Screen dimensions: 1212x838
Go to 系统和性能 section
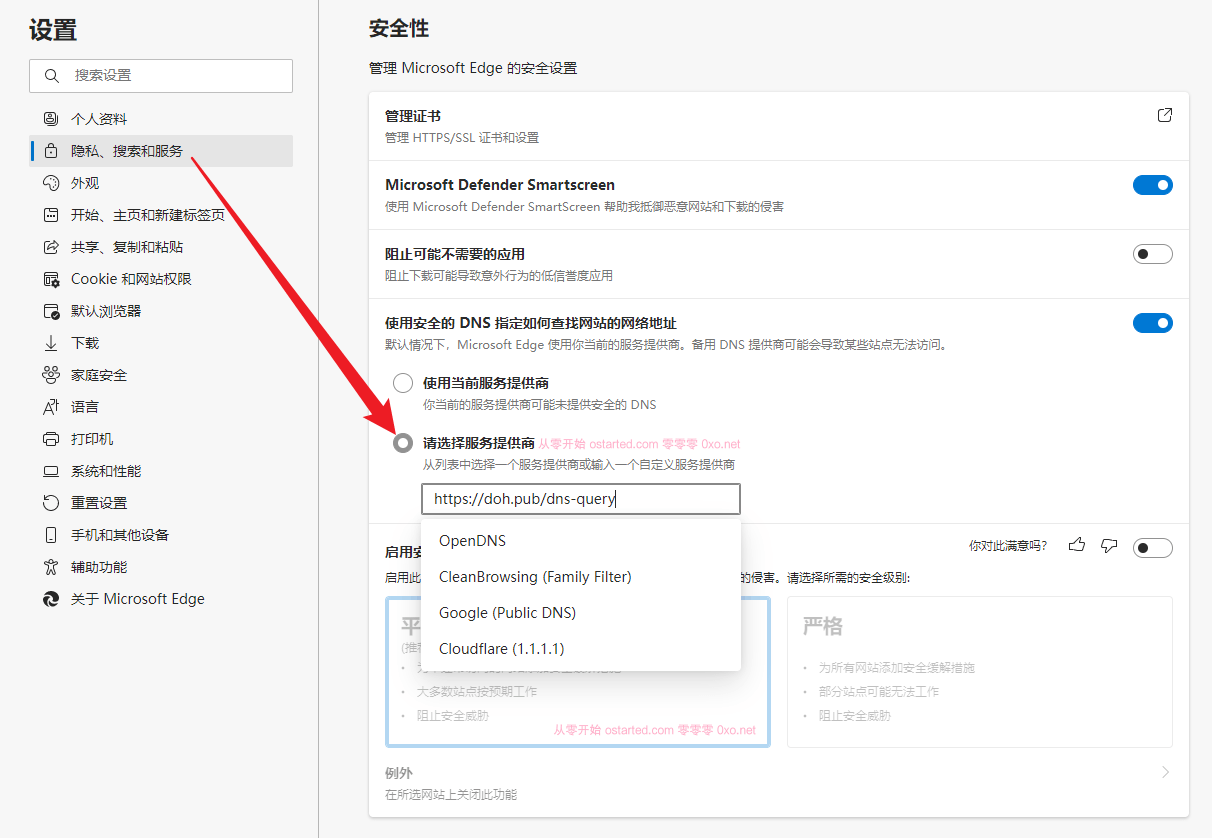(x=161, y=471)
